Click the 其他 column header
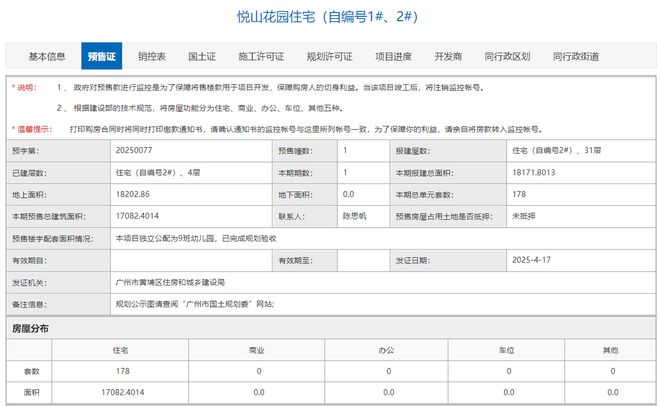This screenshot has width=660, height=406. pos(610,350)
